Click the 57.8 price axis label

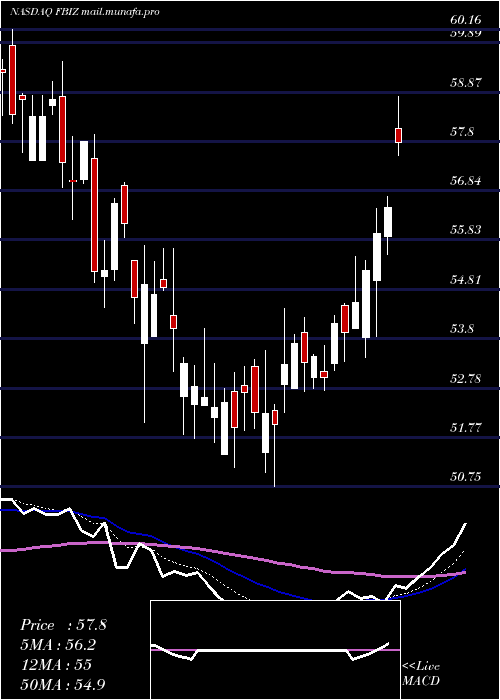point(463,132)
